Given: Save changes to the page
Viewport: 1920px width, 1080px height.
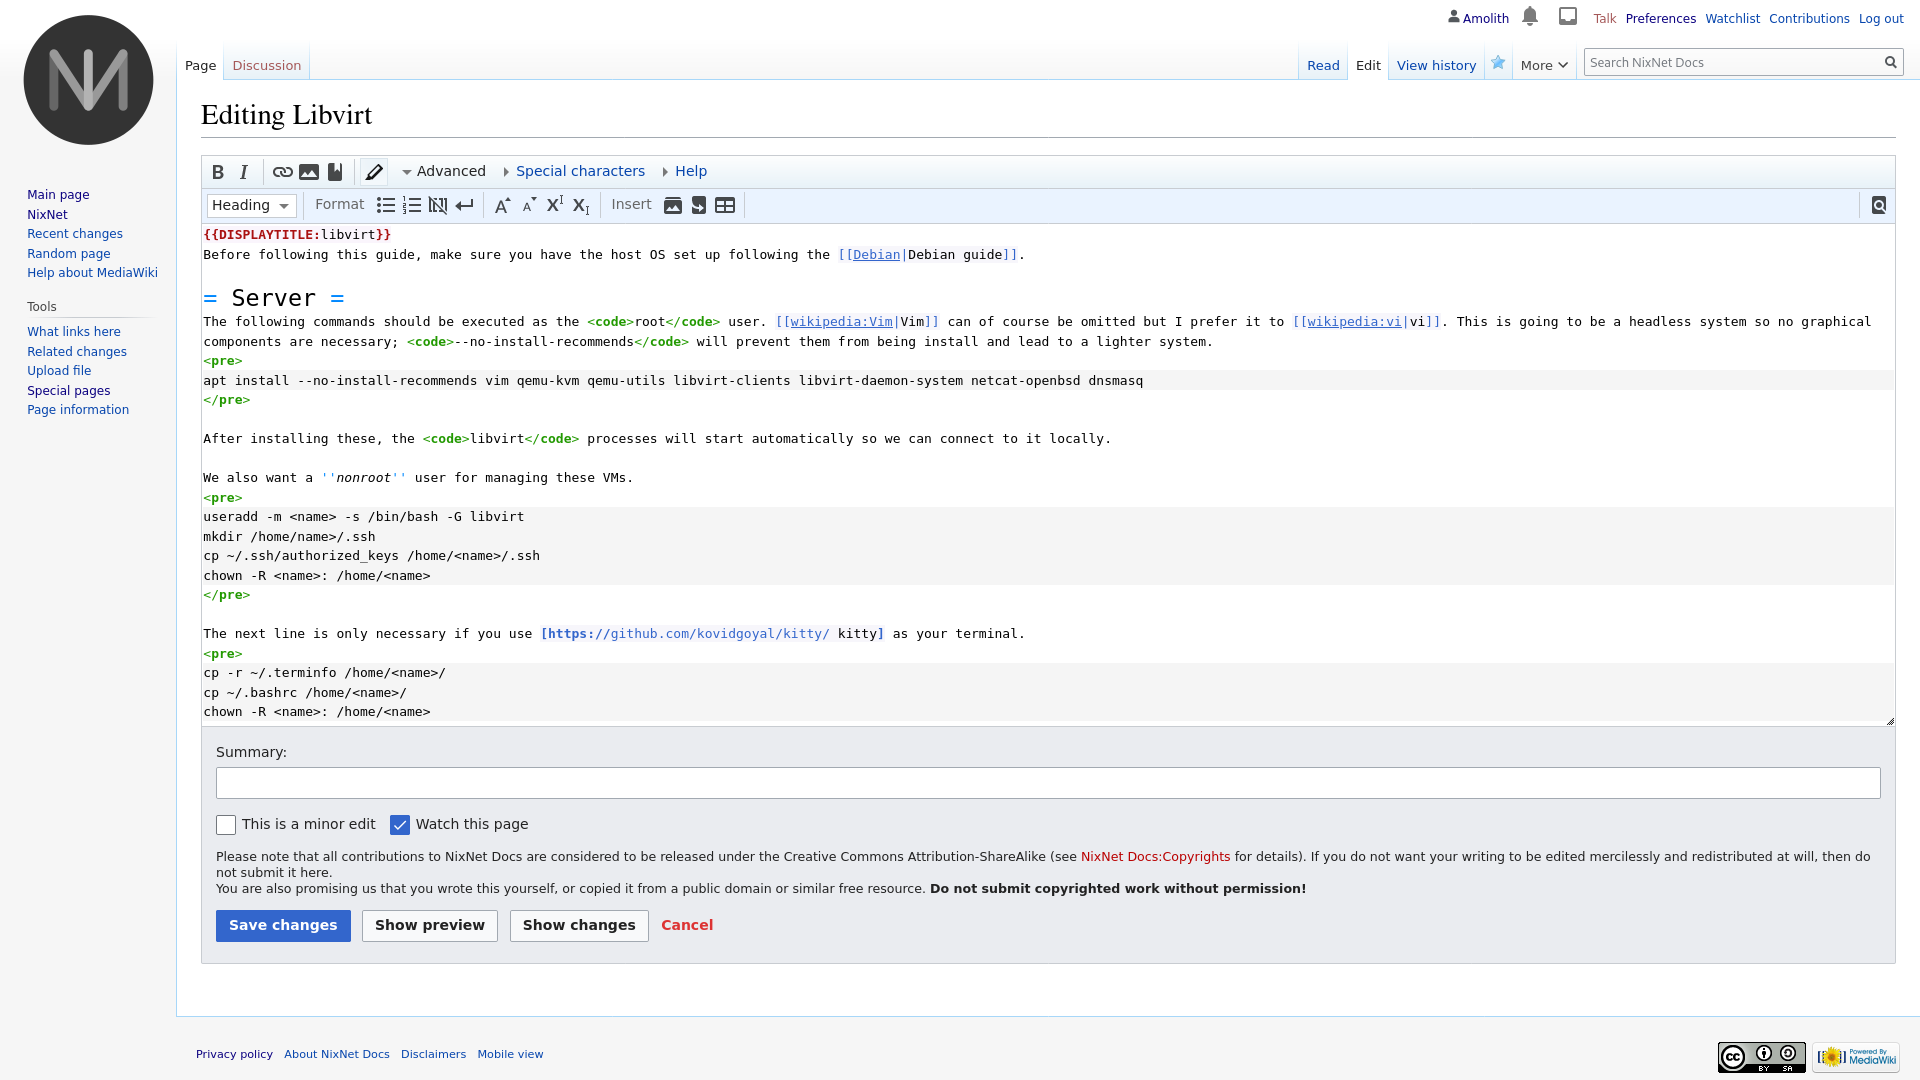Looking at the screenshot, I should click(283, 926).
